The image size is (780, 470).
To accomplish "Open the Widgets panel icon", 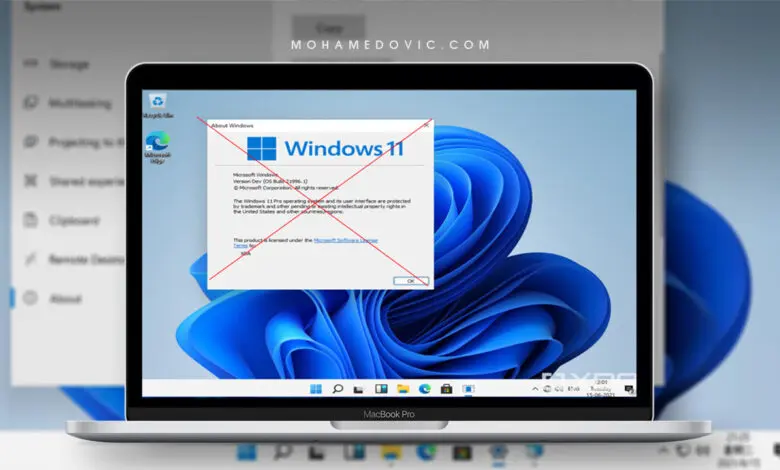I will click(x=381, y=388).
